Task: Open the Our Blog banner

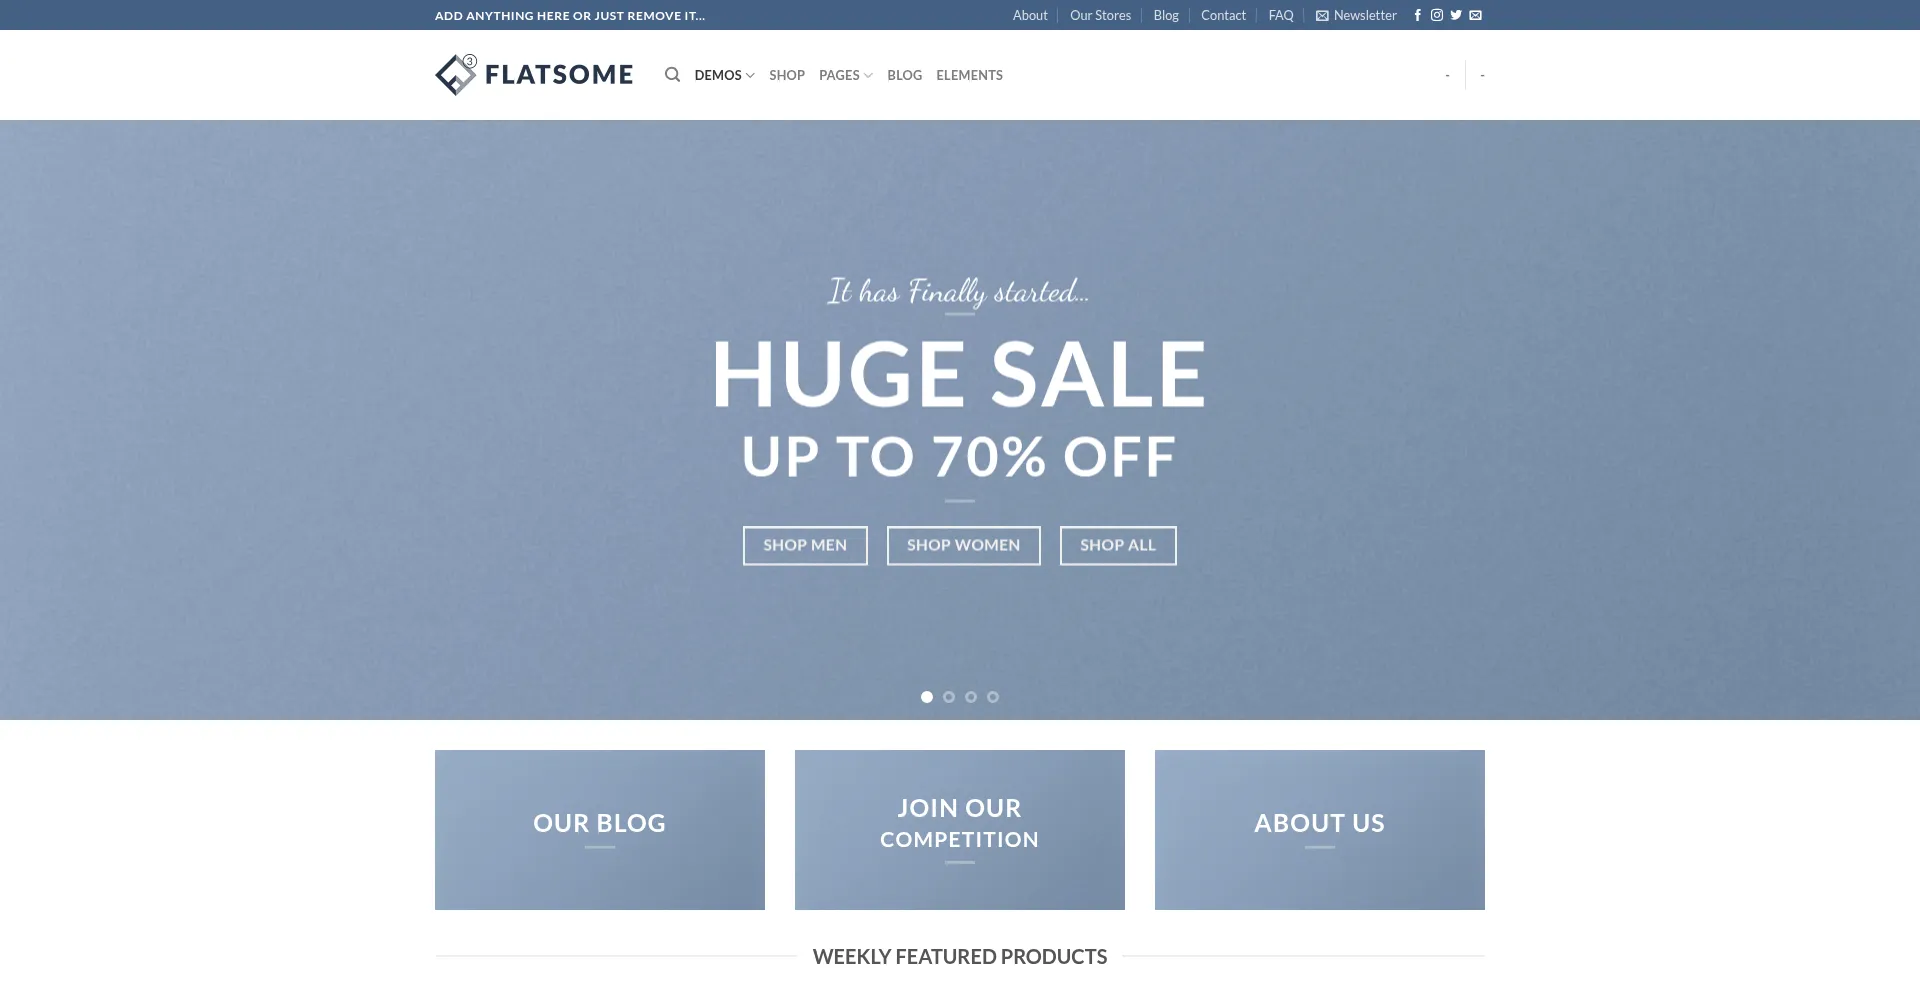Action: pos(600,830)
